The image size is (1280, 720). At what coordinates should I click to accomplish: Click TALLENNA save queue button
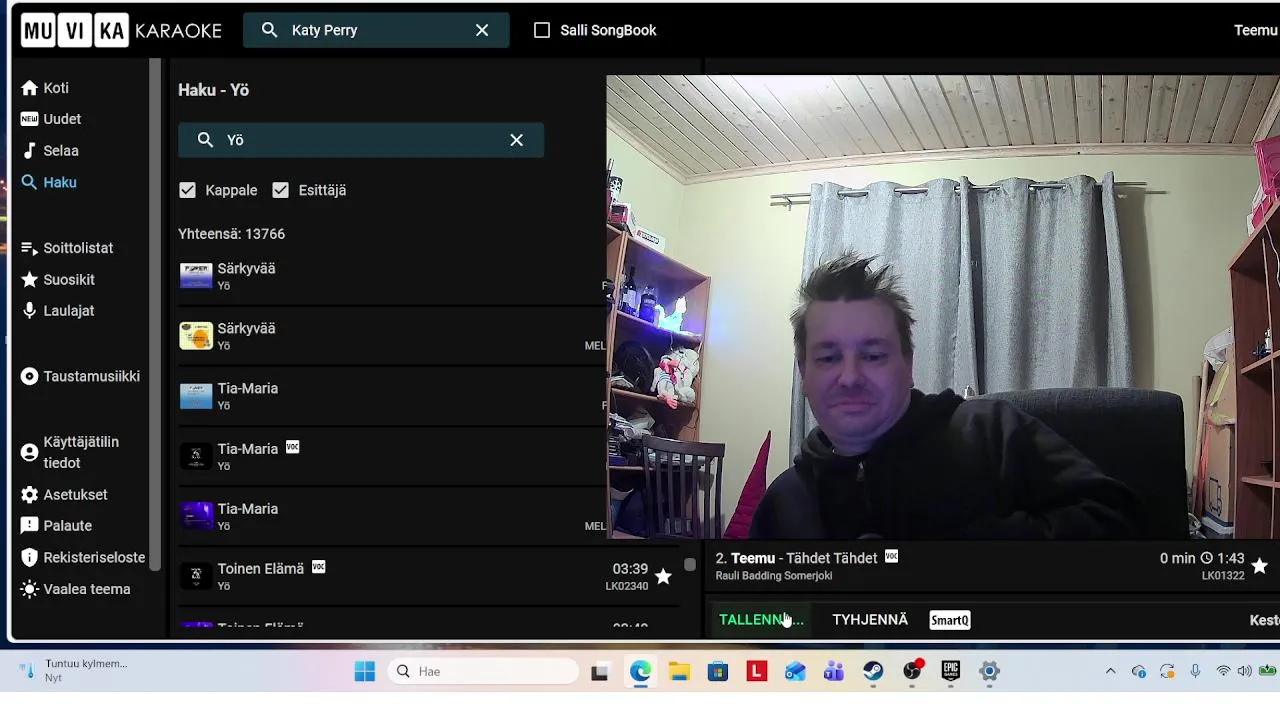761,620
